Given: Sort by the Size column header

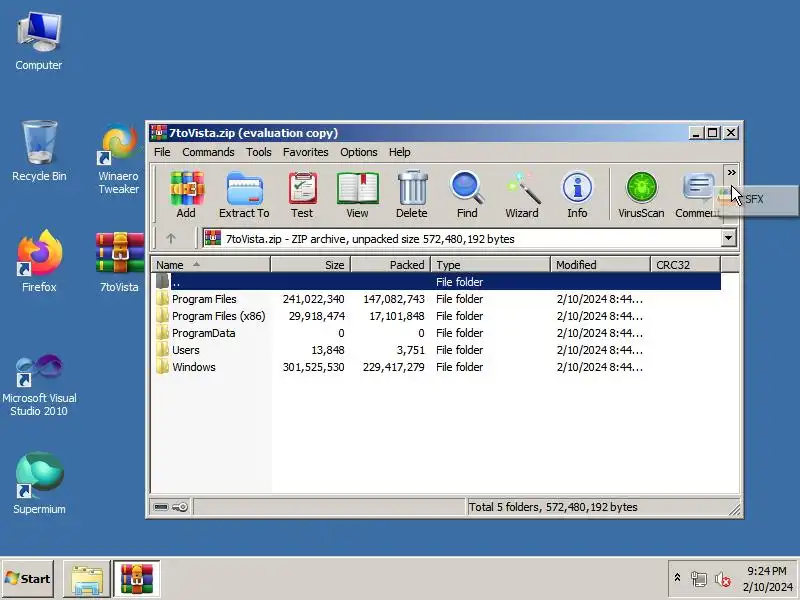Looking at the screenshot, I should click(x=311, y=265).
